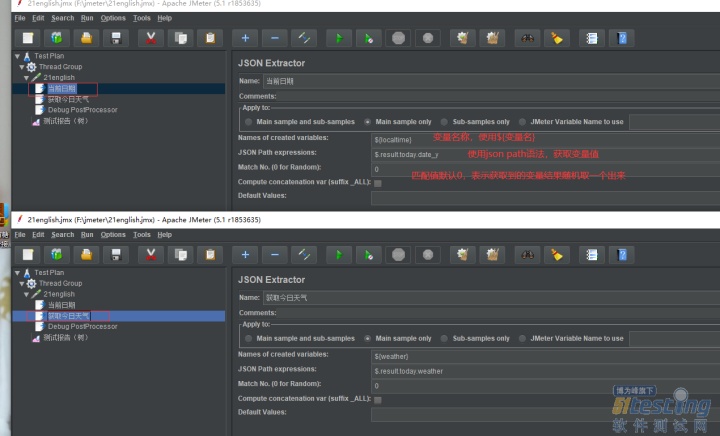Open Templates icon in upper JMeter toolbar
The height and width of the screenshot is (436, 720).
pyautogui.click(x=56, y=38)
